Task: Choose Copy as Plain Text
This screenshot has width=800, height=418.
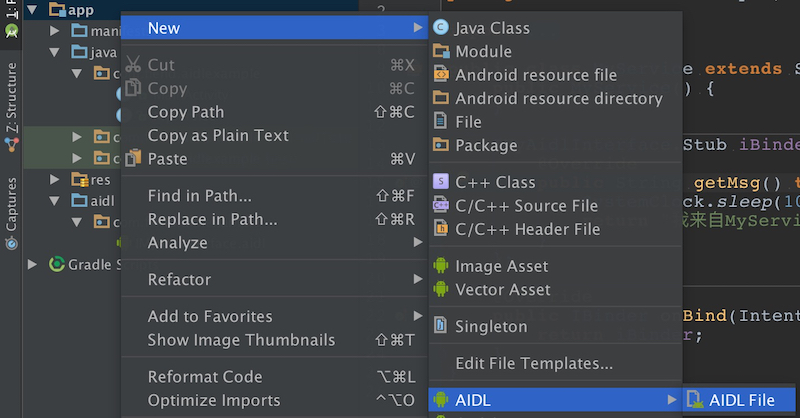Action: (274, 135)
